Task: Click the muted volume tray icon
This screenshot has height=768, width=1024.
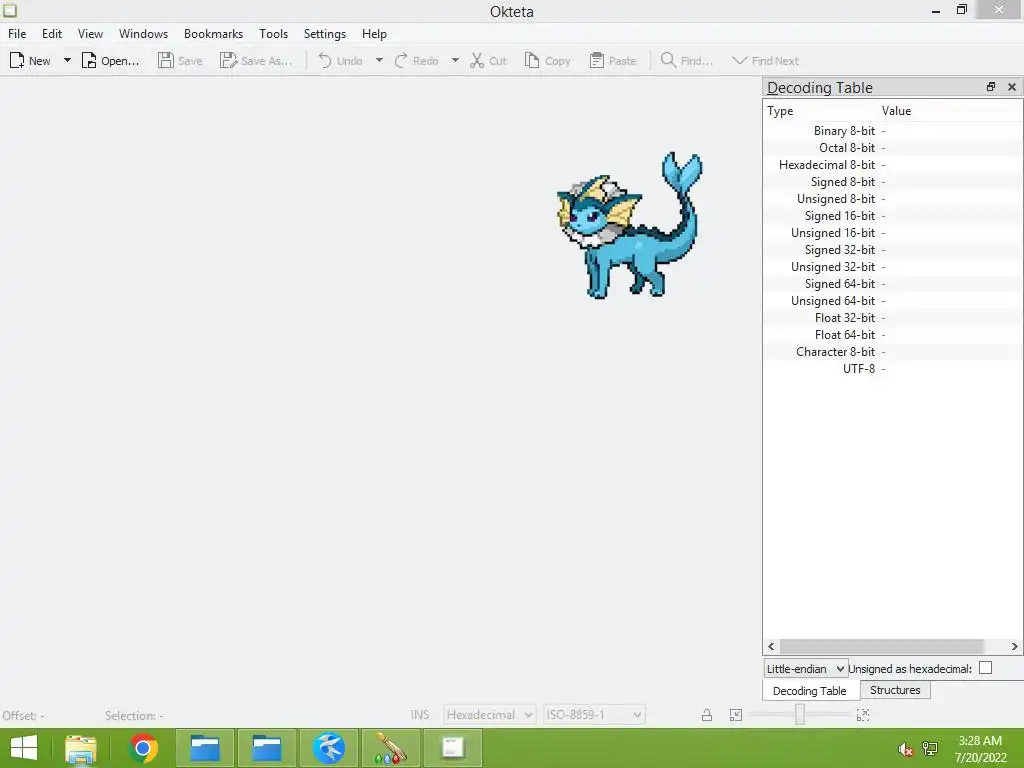Action: (905, 749)
